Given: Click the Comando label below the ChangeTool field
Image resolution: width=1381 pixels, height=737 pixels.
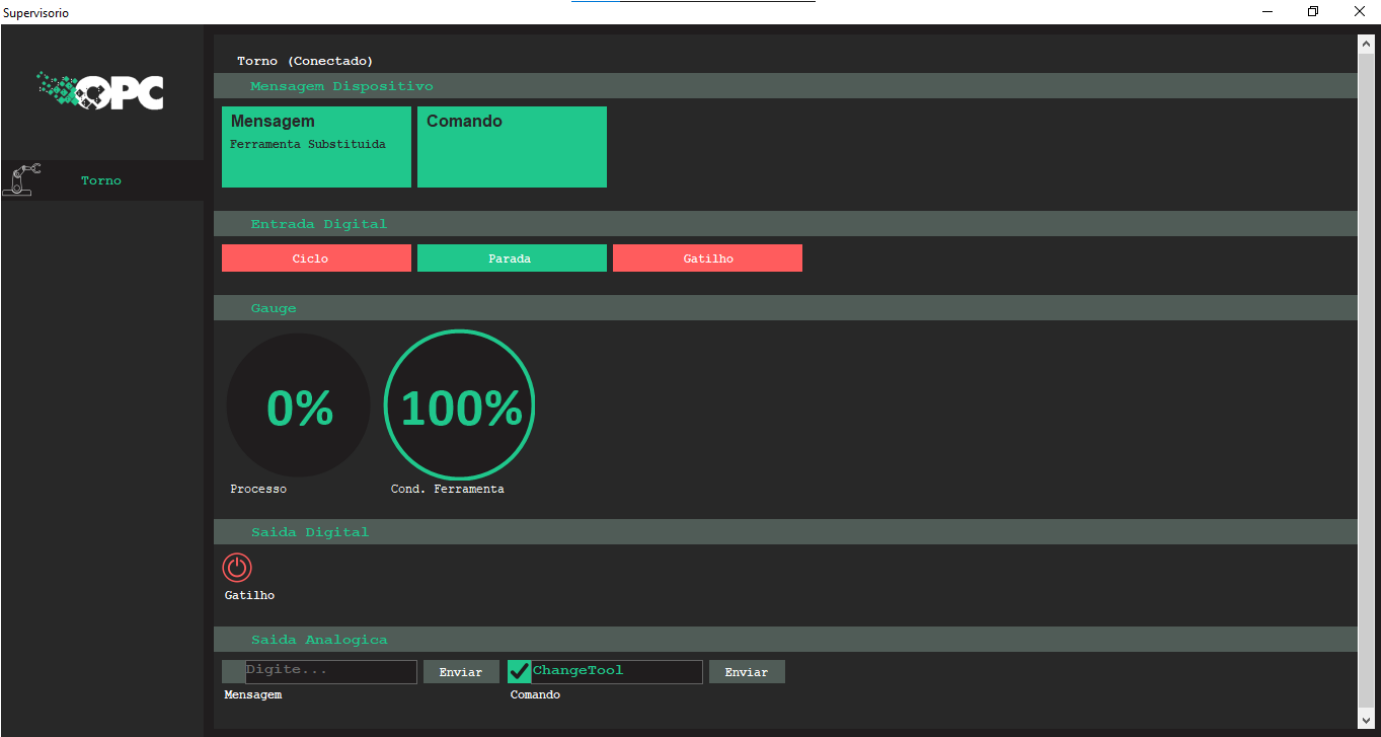Looking at the screenshot, I should tap(535, 695).
